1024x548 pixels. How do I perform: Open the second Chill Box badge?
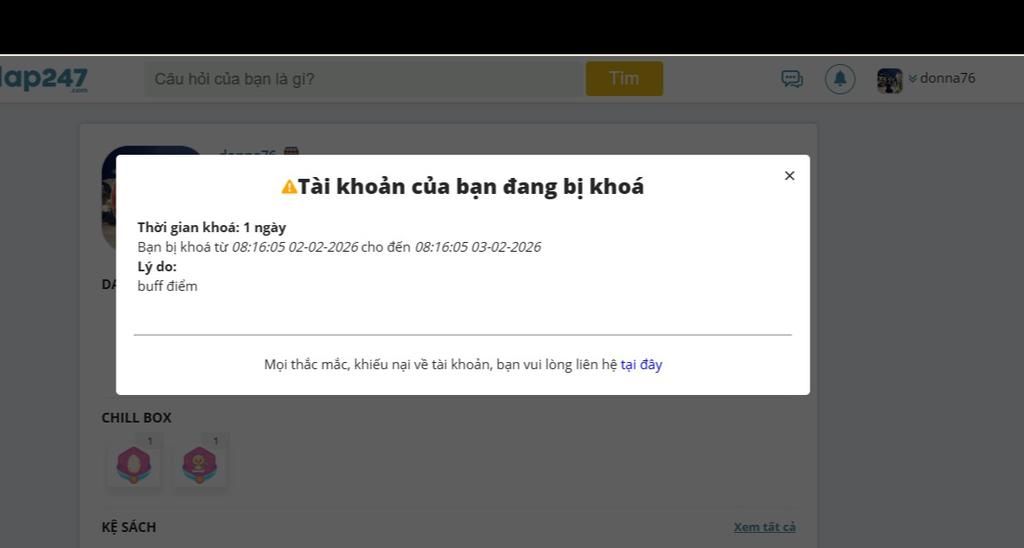coord(199,464)
